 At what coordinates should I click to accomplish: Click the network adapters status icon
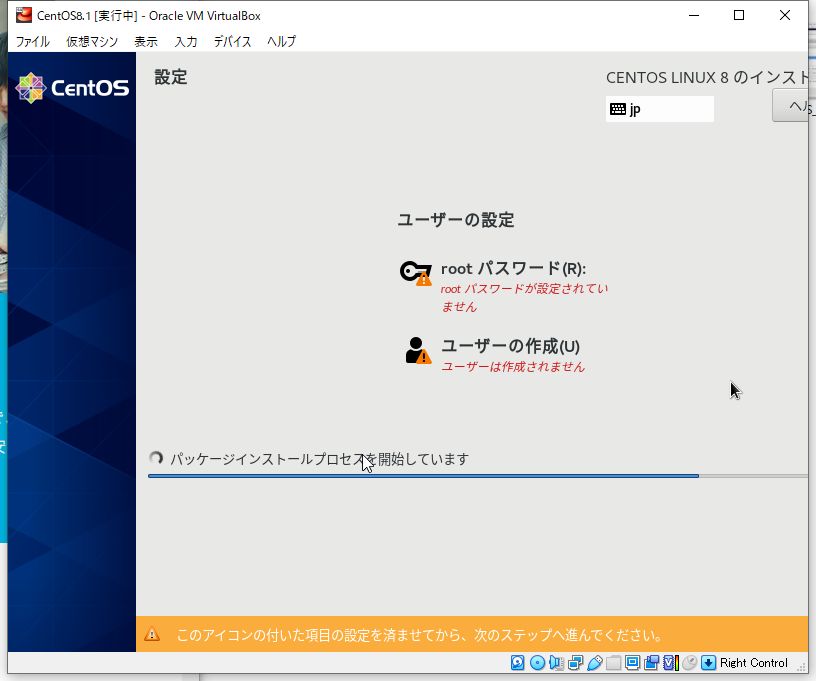[x=576, y=662]
